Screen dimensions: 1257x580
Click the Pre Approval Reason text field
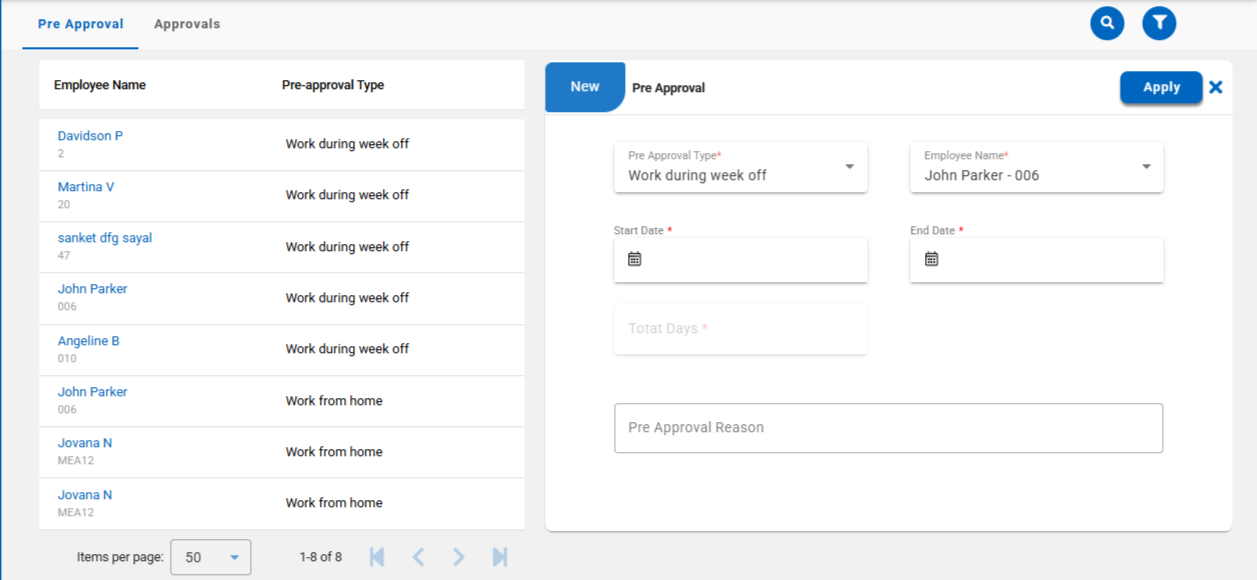click(x=888, y=428)
